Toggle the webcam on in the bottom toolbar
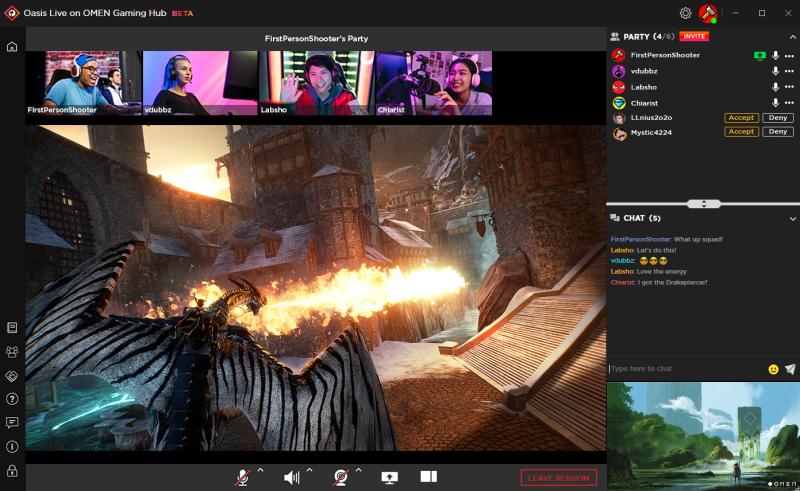 click(341, 477)
